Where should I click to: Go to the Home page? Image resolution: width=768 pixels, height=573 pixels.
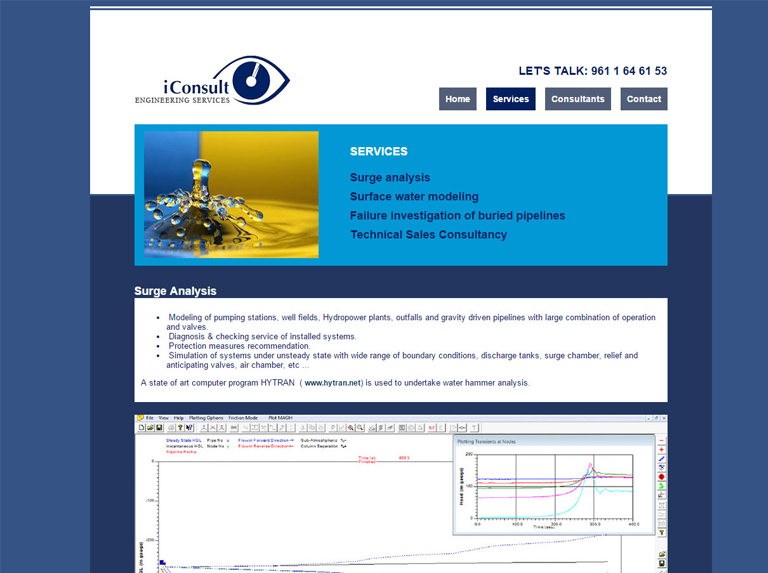coord(457,99)
